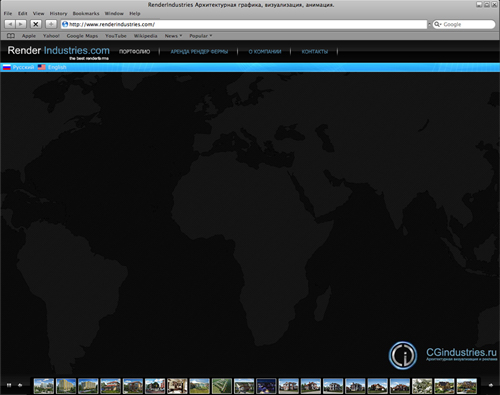The width and height of the screenshot is (500, 395).
Task: Click the previous arrow beside pause button
Action: coord(20,385)
